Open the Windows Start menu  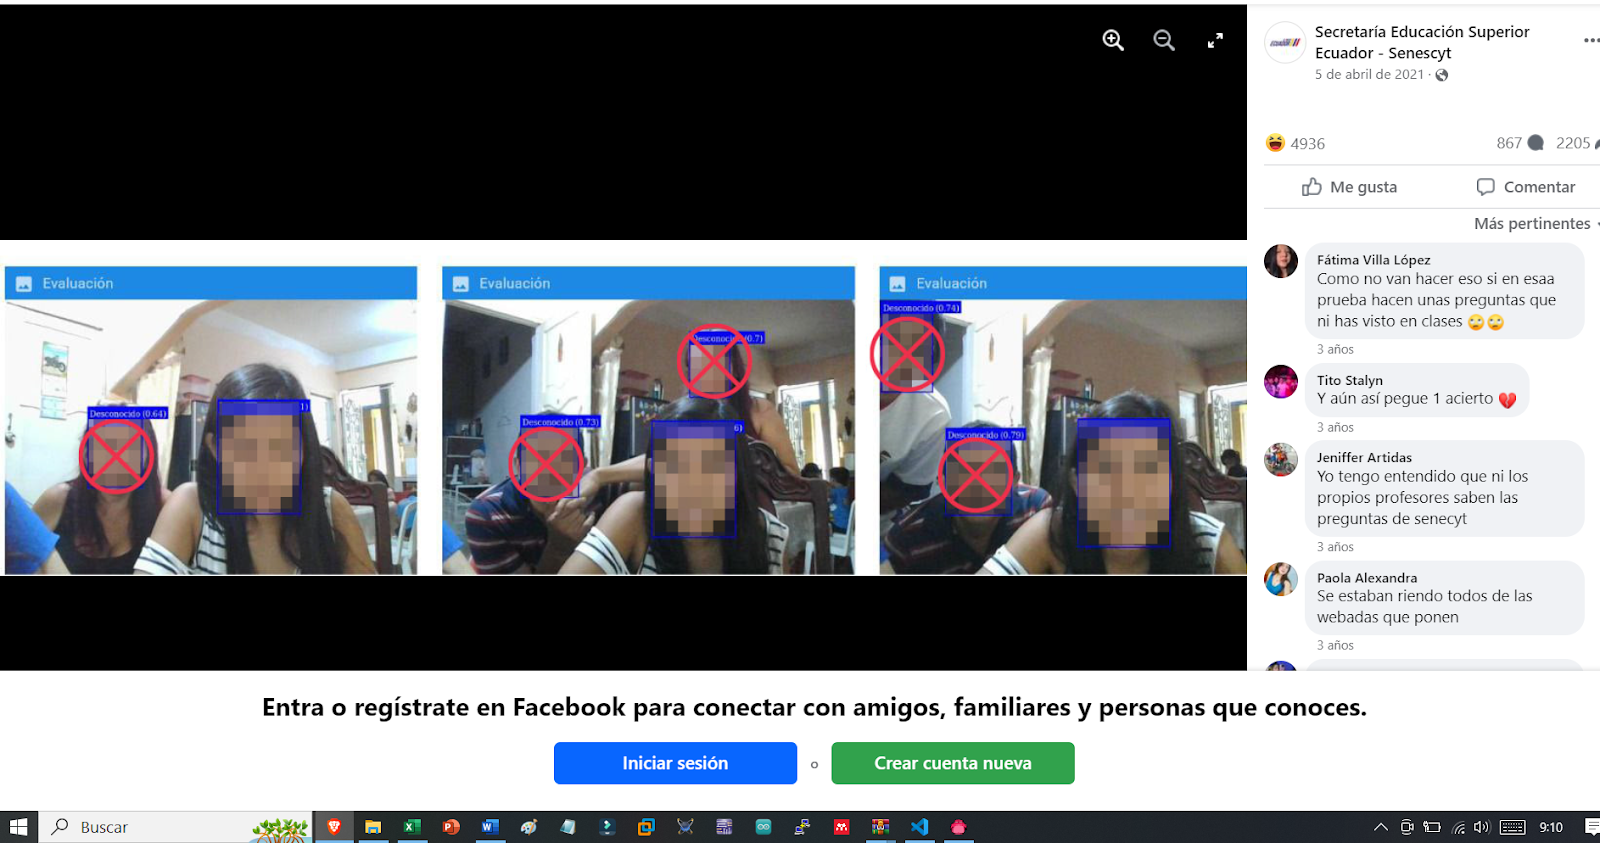pyautogui.click(x=19, y=827)
